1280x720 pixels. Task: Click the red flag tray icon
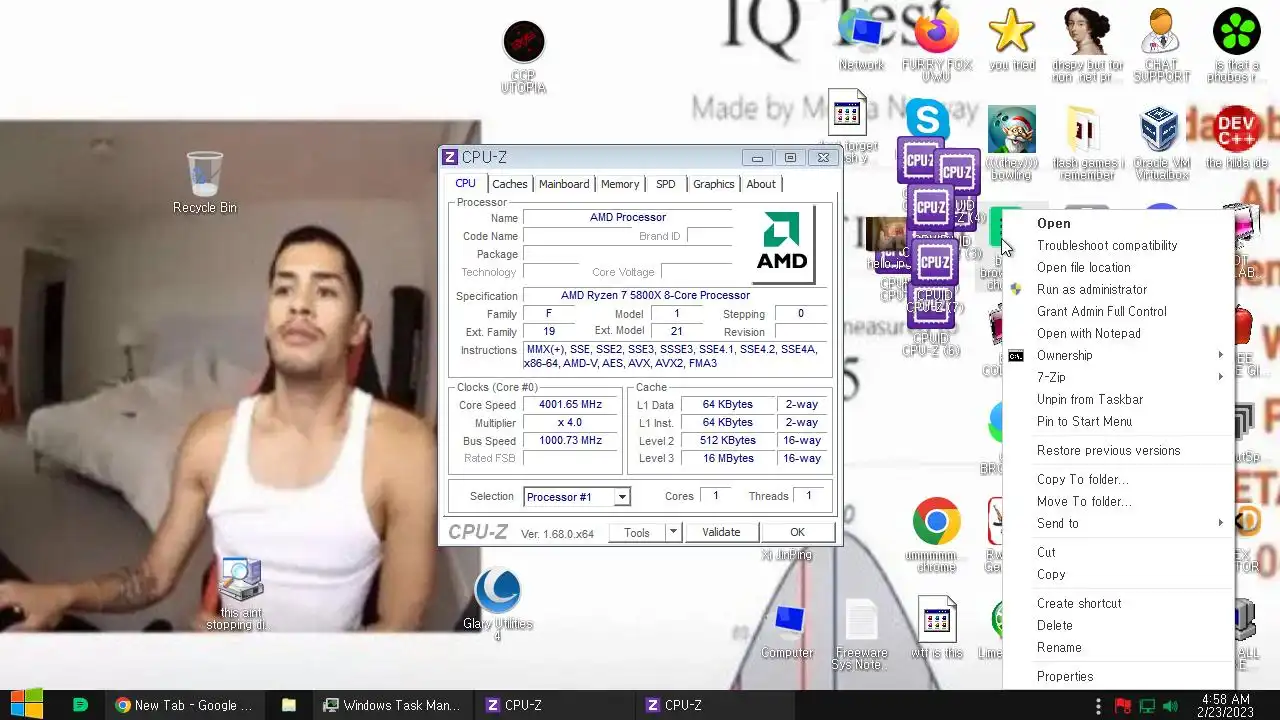click(x=1123, y=705)
